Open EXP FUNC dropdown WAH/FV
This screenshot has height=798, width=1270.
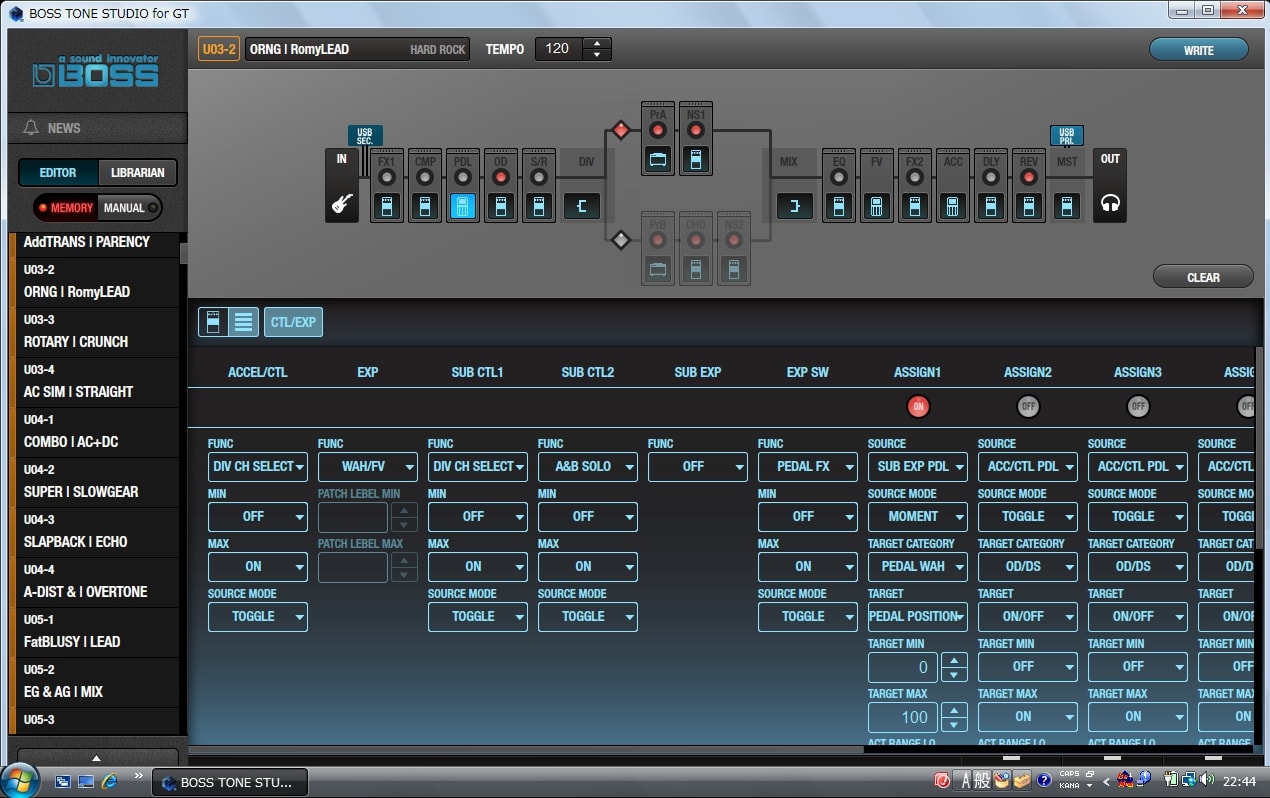tap(368, 466)
